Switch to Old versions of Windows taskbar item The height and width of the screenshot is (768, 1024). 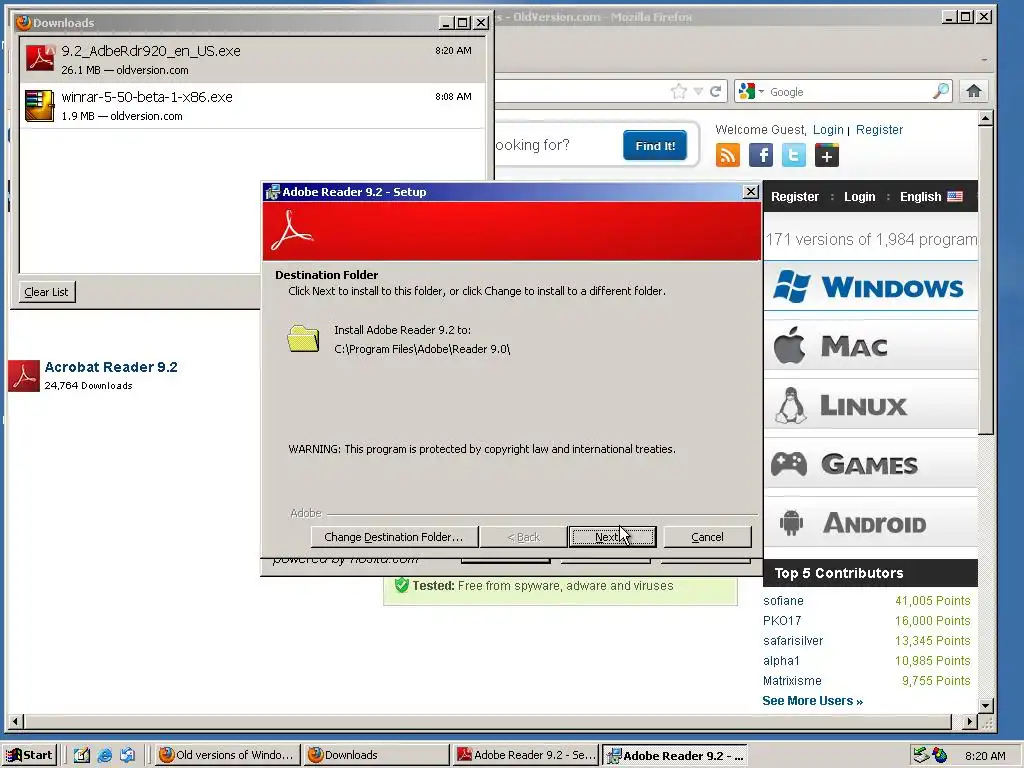point(228,755)
